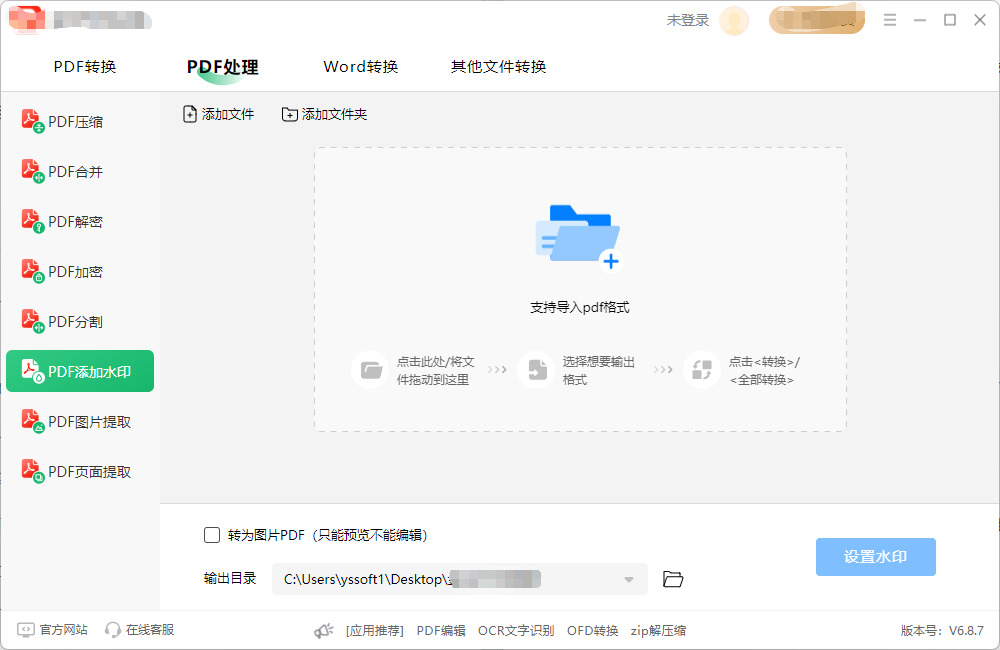
Task: Open the OFD转换 link
Action: pyautogui.click(x=592, y=631)
